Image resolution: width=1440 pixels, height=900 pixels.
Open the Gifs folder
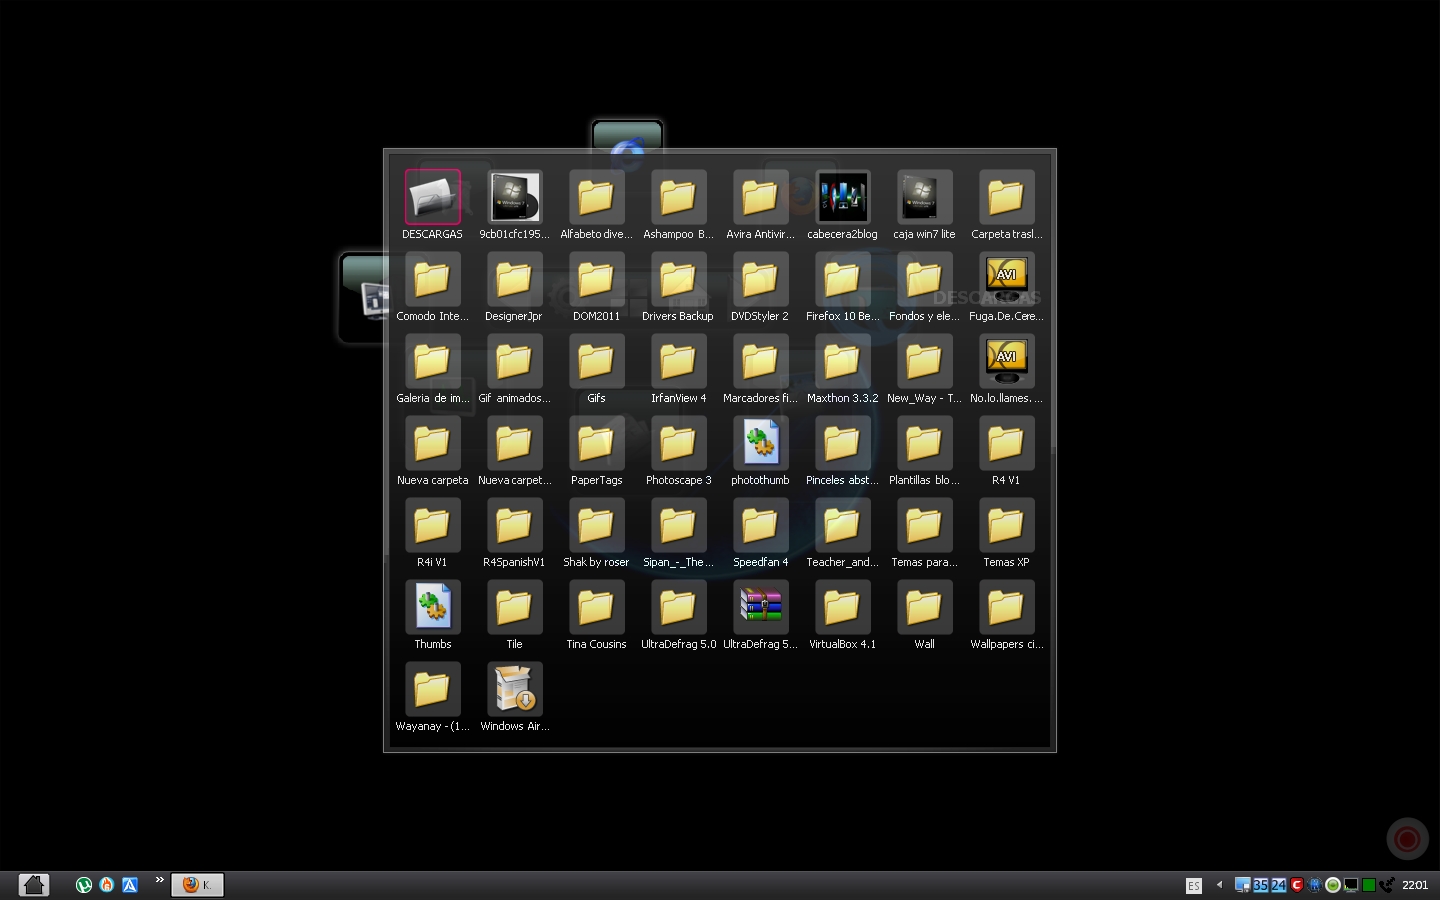pos(596,361)
